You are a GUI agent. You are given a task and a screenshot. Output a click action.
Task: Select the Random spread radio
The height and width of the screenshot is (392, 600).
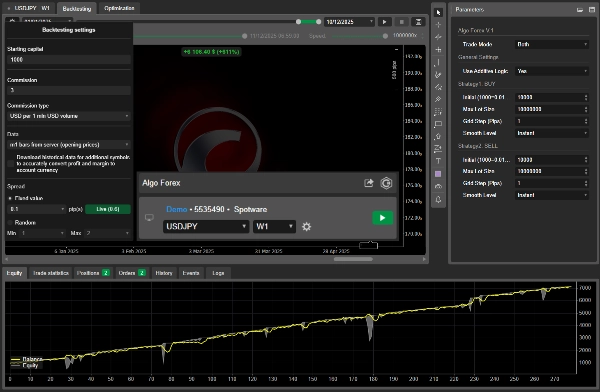(x=10, y=223)
